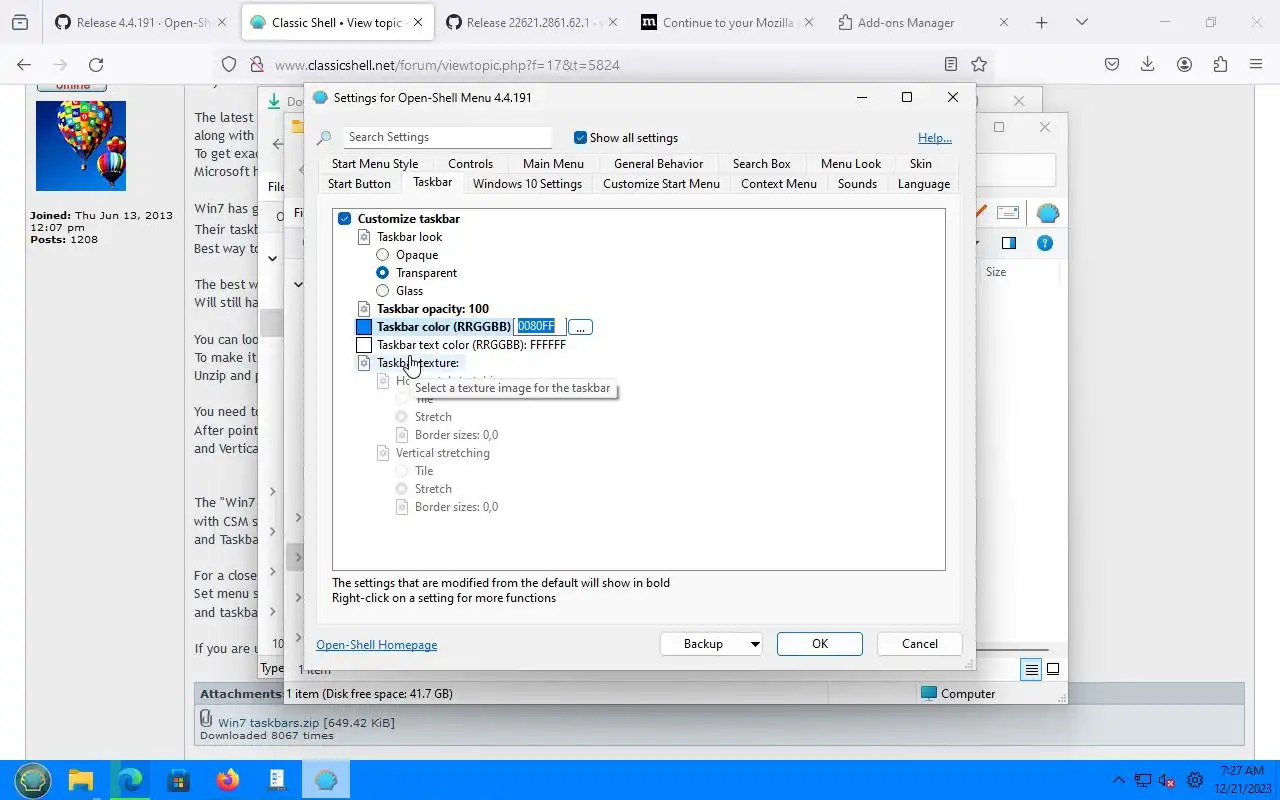Image resolution: width=1280 pixels, height=800 pixels.
Task: Click the balloon avatar on forum post
Action: coord(81,145)
